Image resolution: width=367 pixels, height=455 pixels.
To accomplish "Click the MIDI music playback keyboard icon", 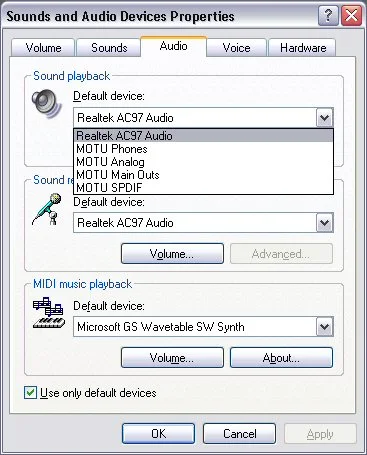I will (x=49, y=313).
